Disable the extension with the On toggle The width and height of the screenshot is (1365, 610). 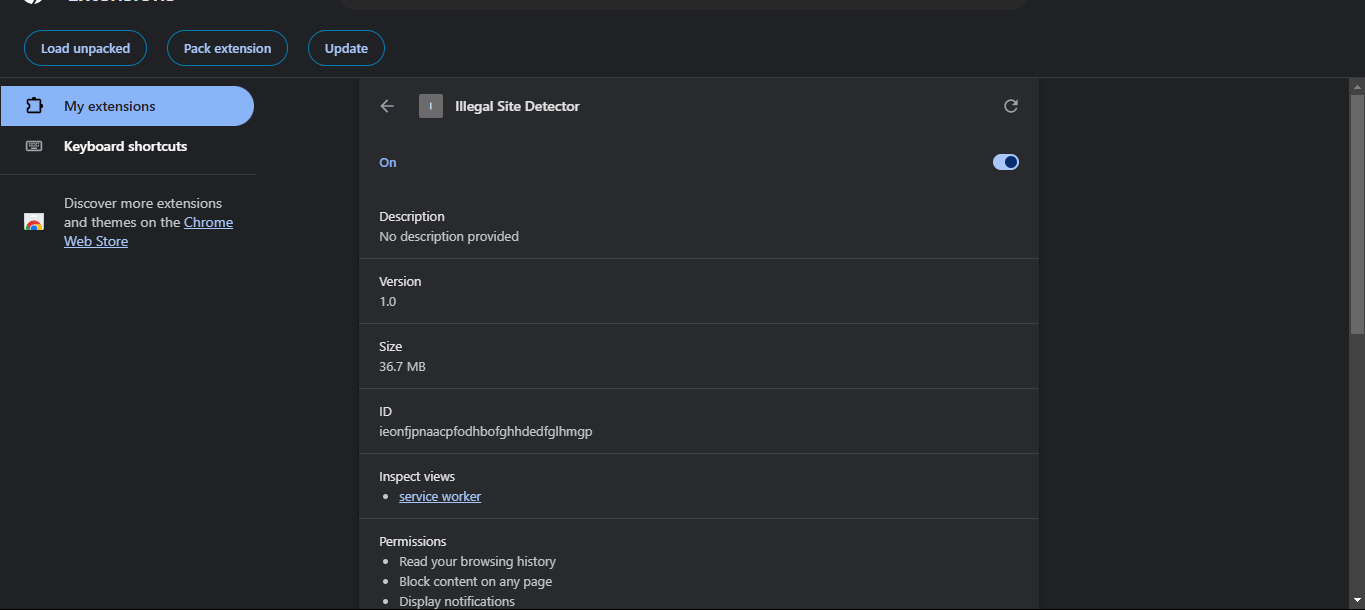[x=1006, y=162]
